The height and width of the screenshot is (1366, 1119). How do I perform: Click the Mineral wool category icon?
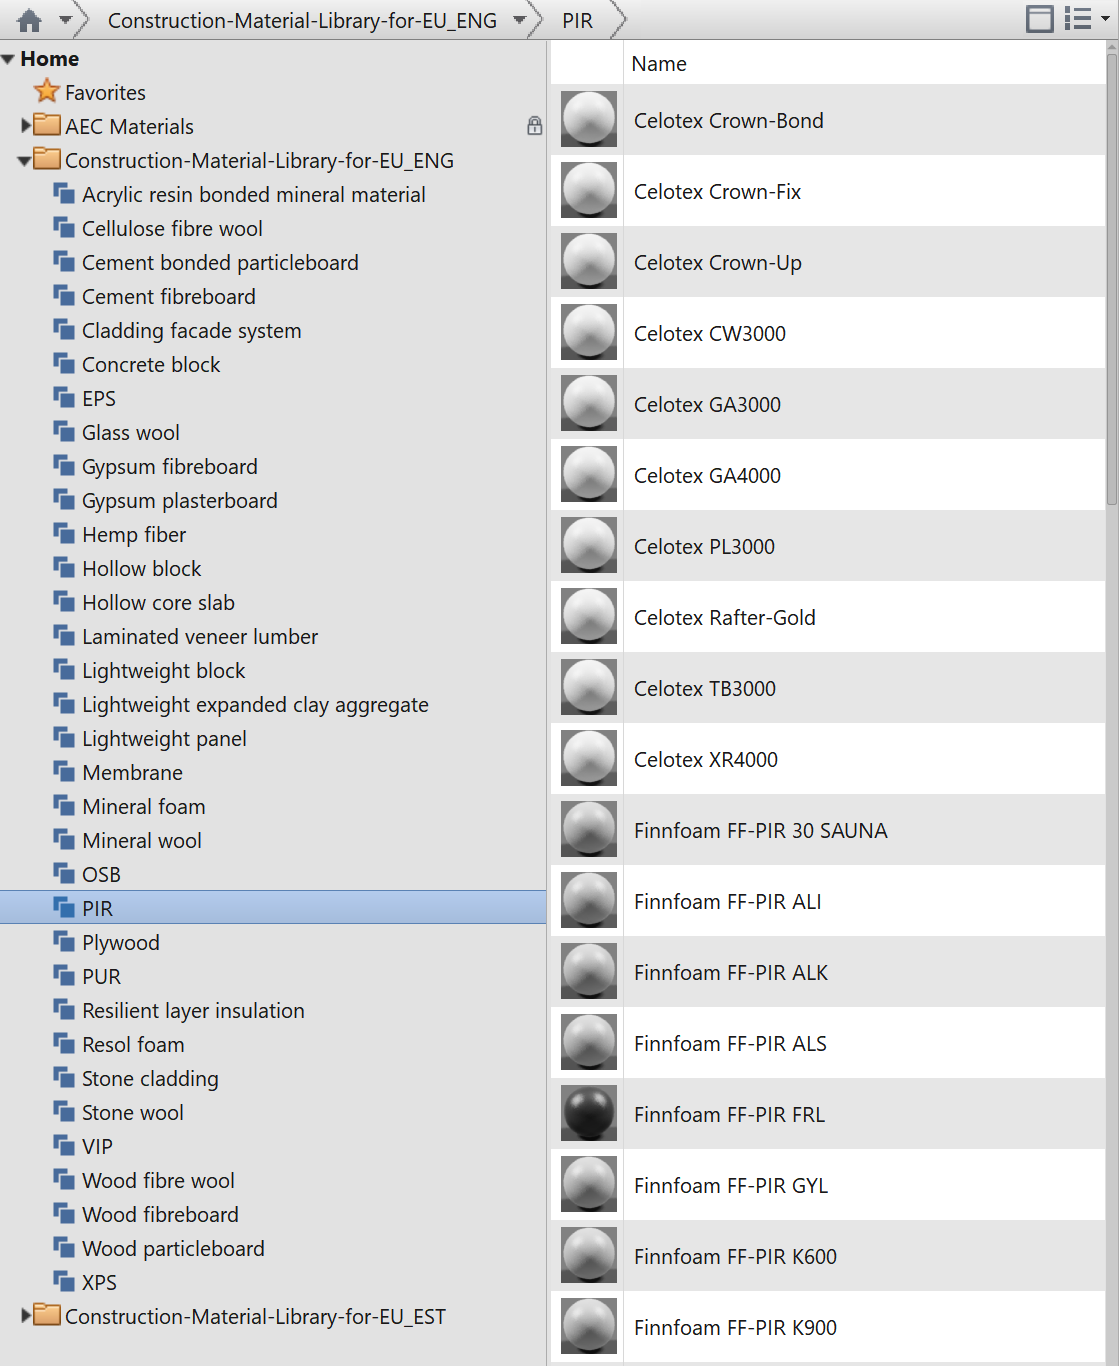pyautogui.click(x=64, y=840)
